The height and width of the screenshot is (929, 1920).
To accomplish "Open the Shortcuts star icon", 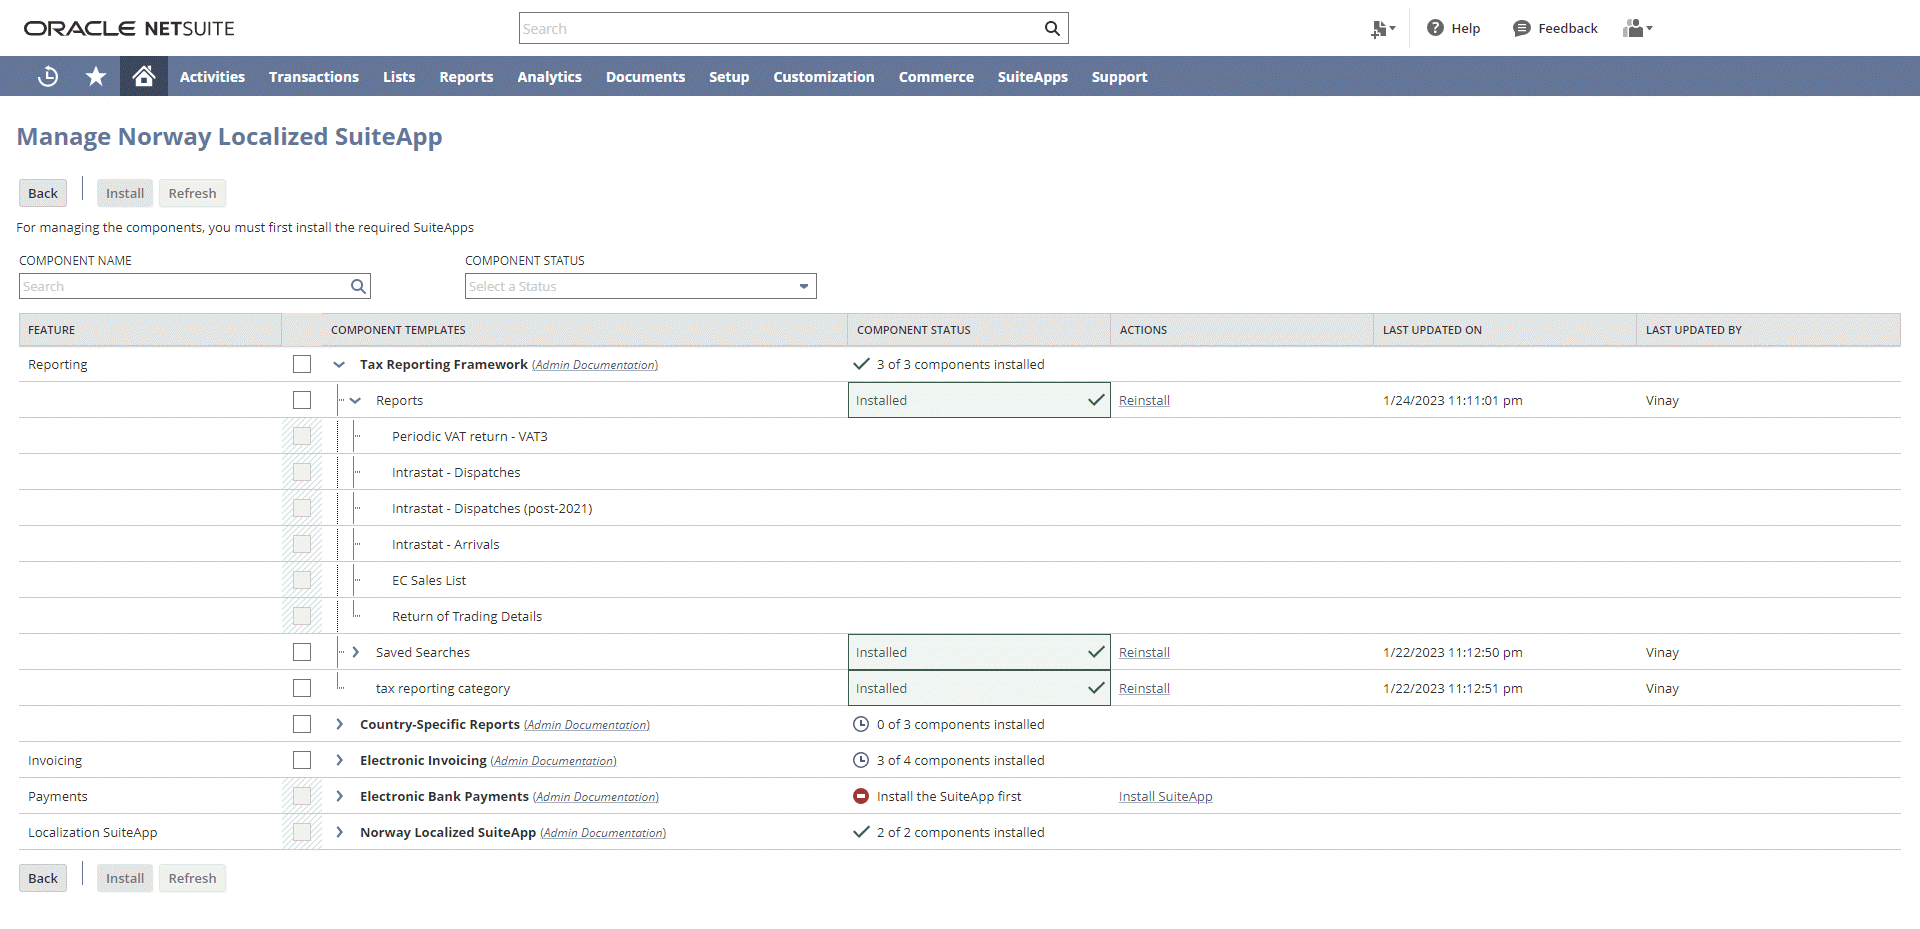I will click(x=96, y=76).
